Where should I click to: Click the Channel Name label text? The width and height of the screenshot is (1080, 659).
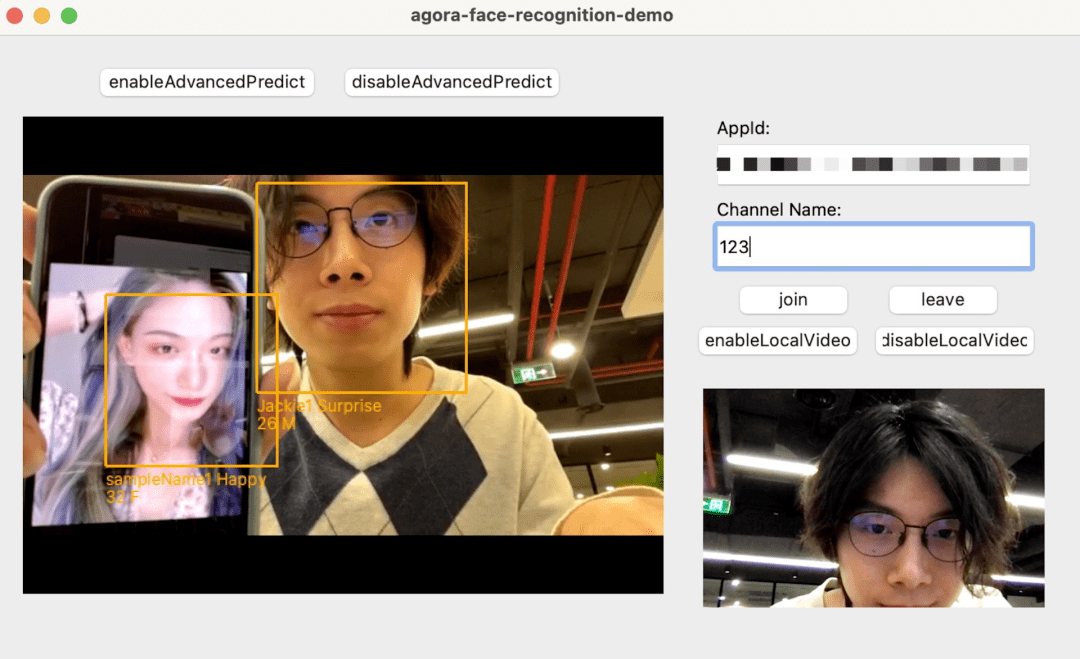pos(779,209)
